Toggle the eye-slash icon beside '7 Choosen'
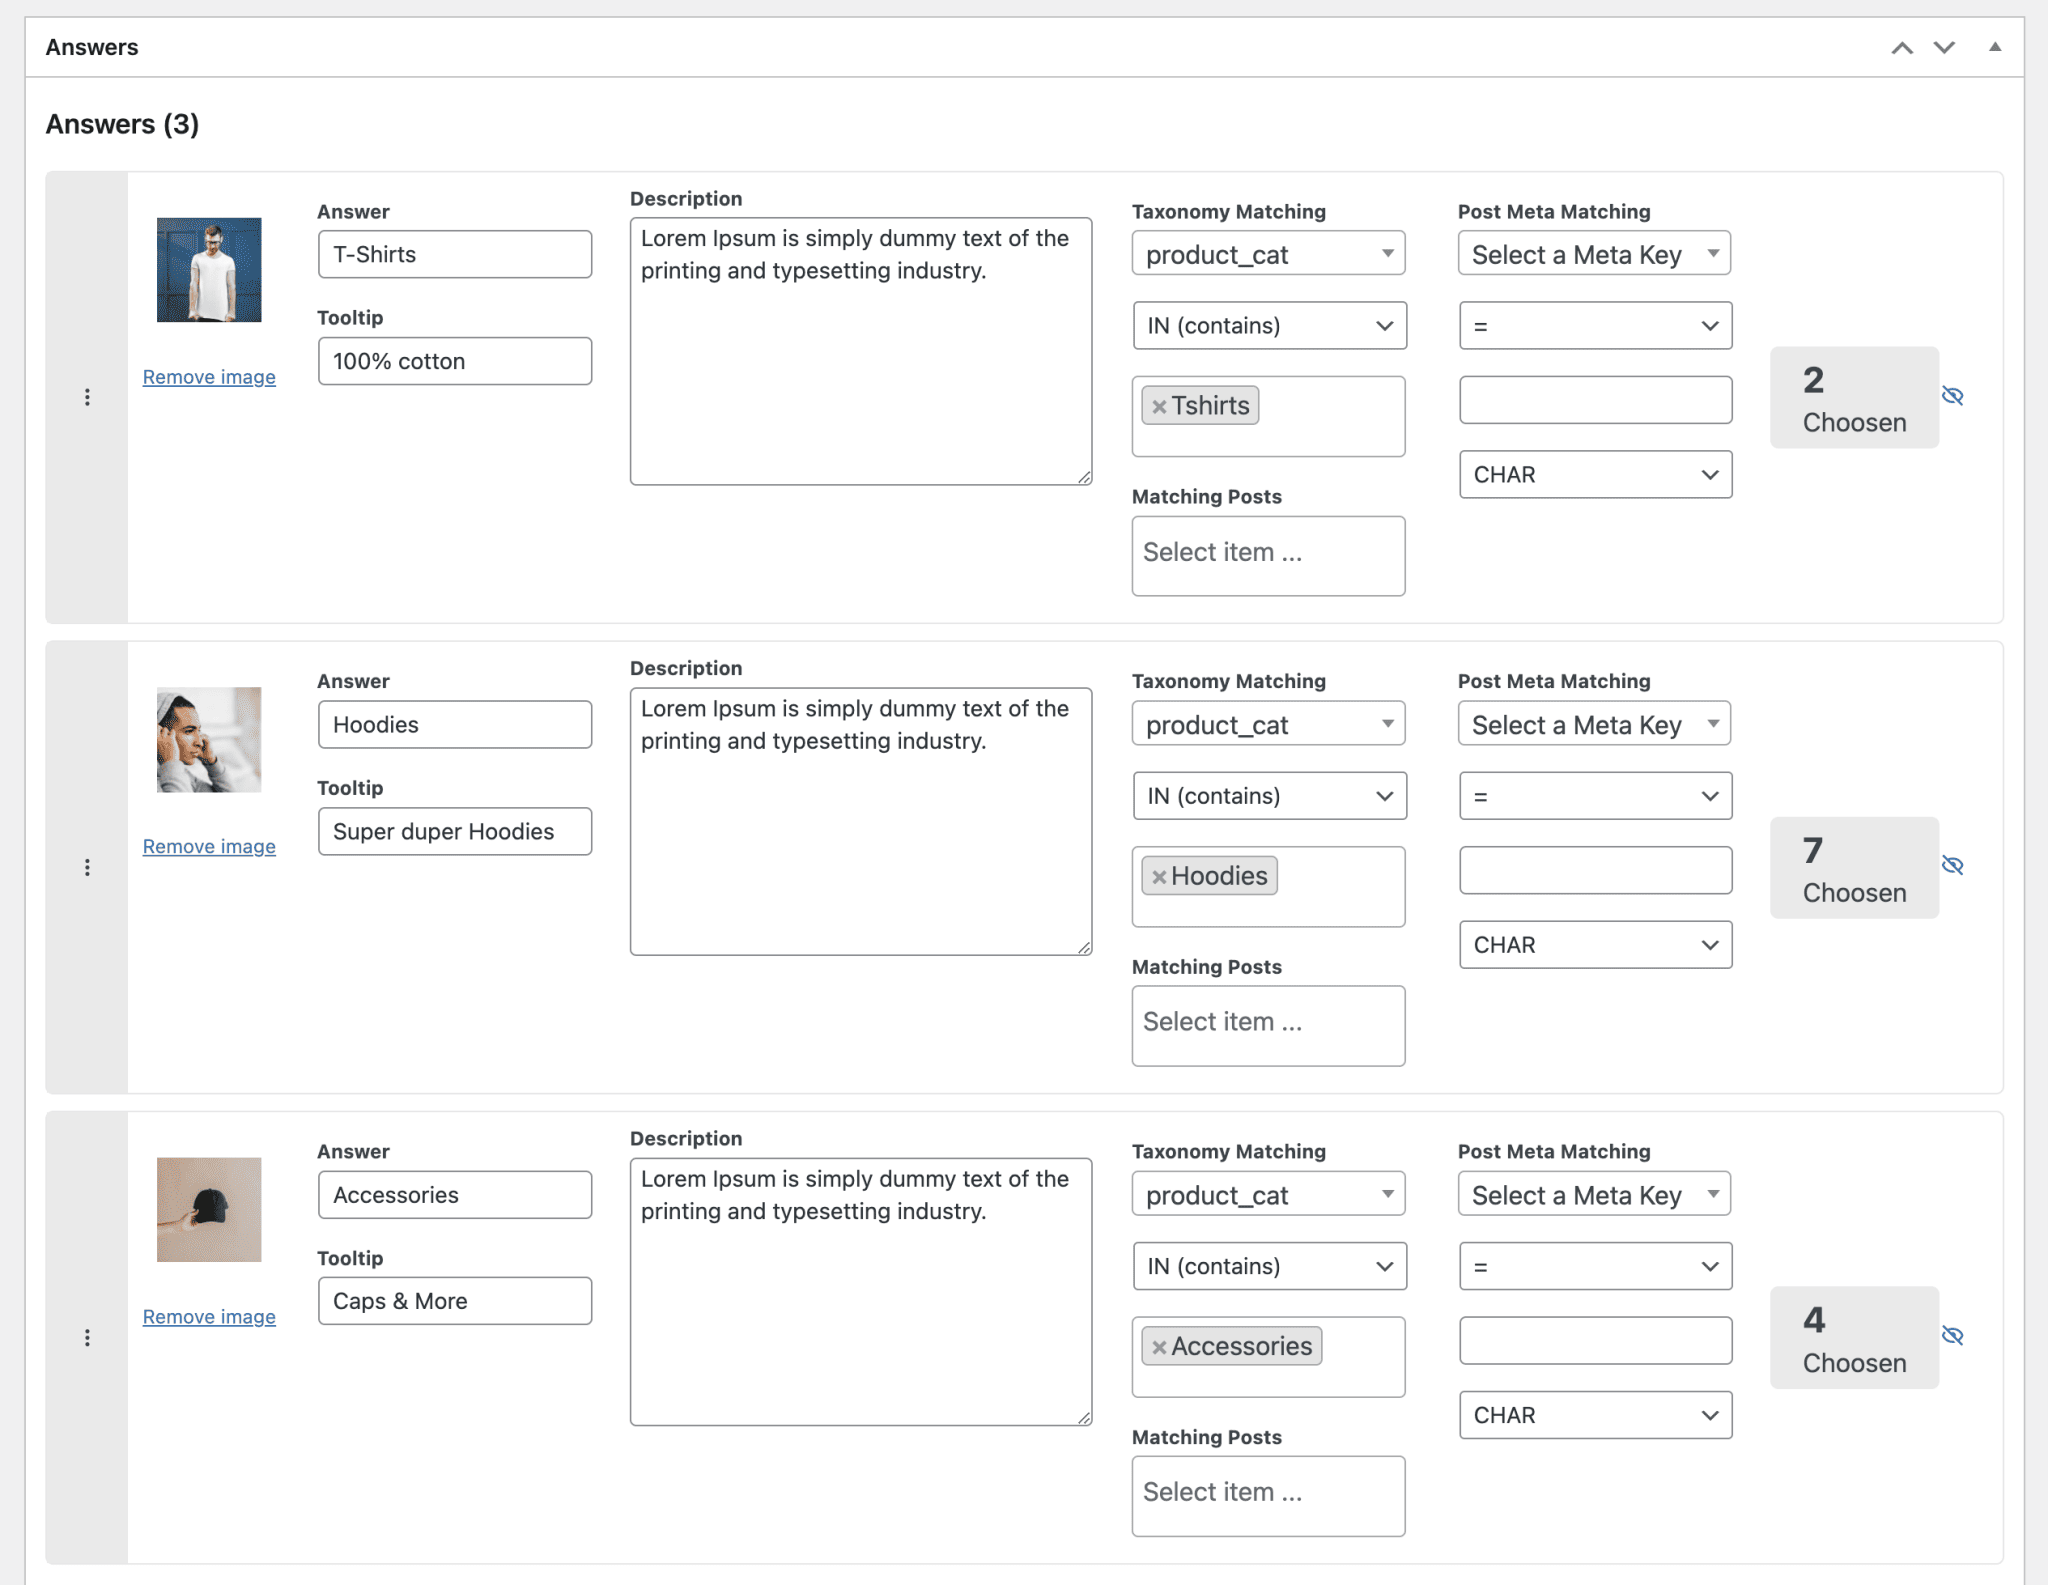The image size is (2048, 1585). point(1953,866)
